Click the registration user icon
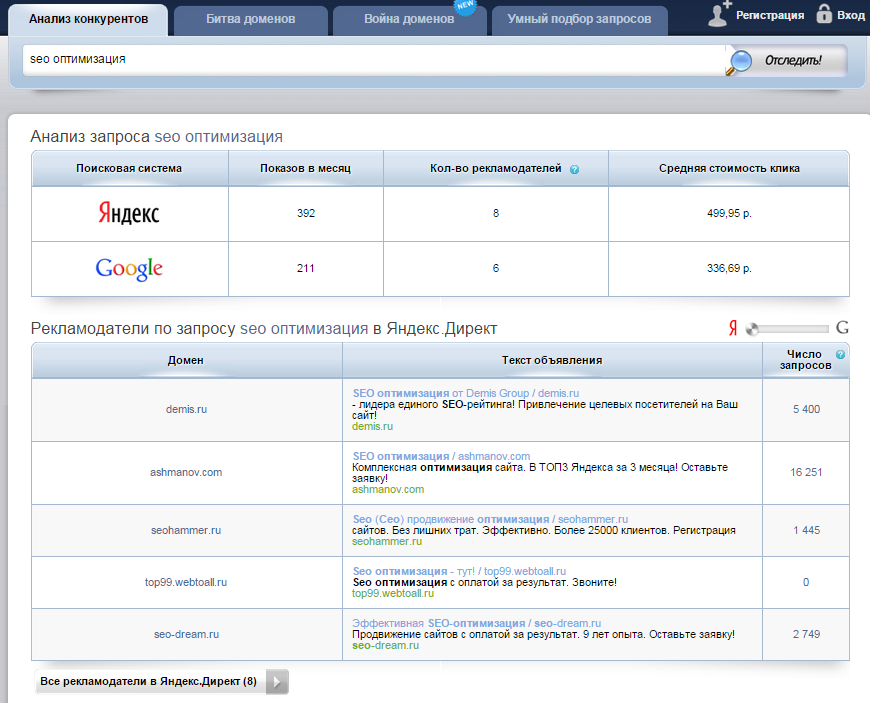Image resolution: width=870 pixels, height=703 pixels. [x=719, y=14]
